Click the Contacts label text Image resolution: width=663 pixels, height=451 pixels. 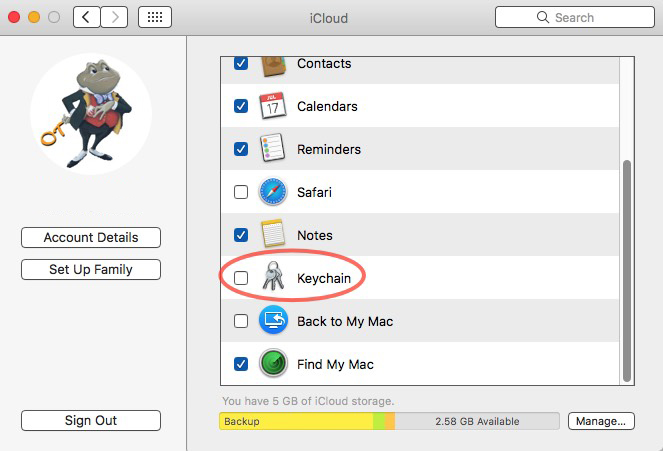(324, 63)
